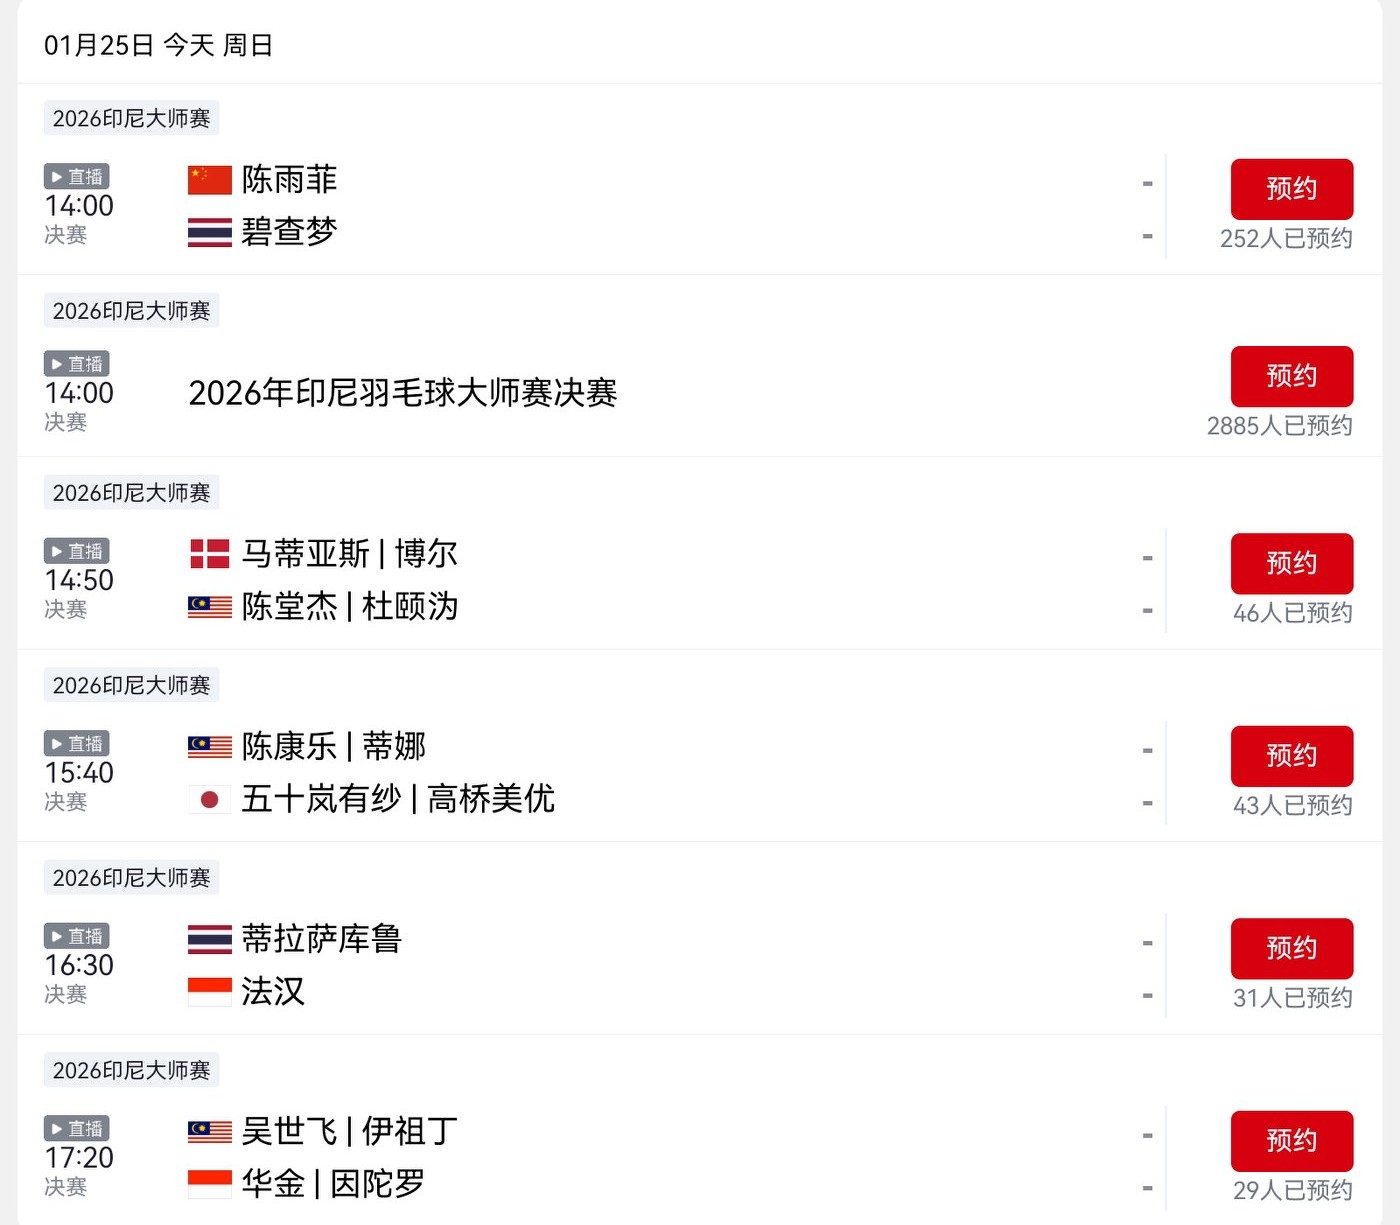Reserve the 陈雨菲 vs 碧查梦 final
Screen dimensions: 1400x1225
click(1291, 189)
